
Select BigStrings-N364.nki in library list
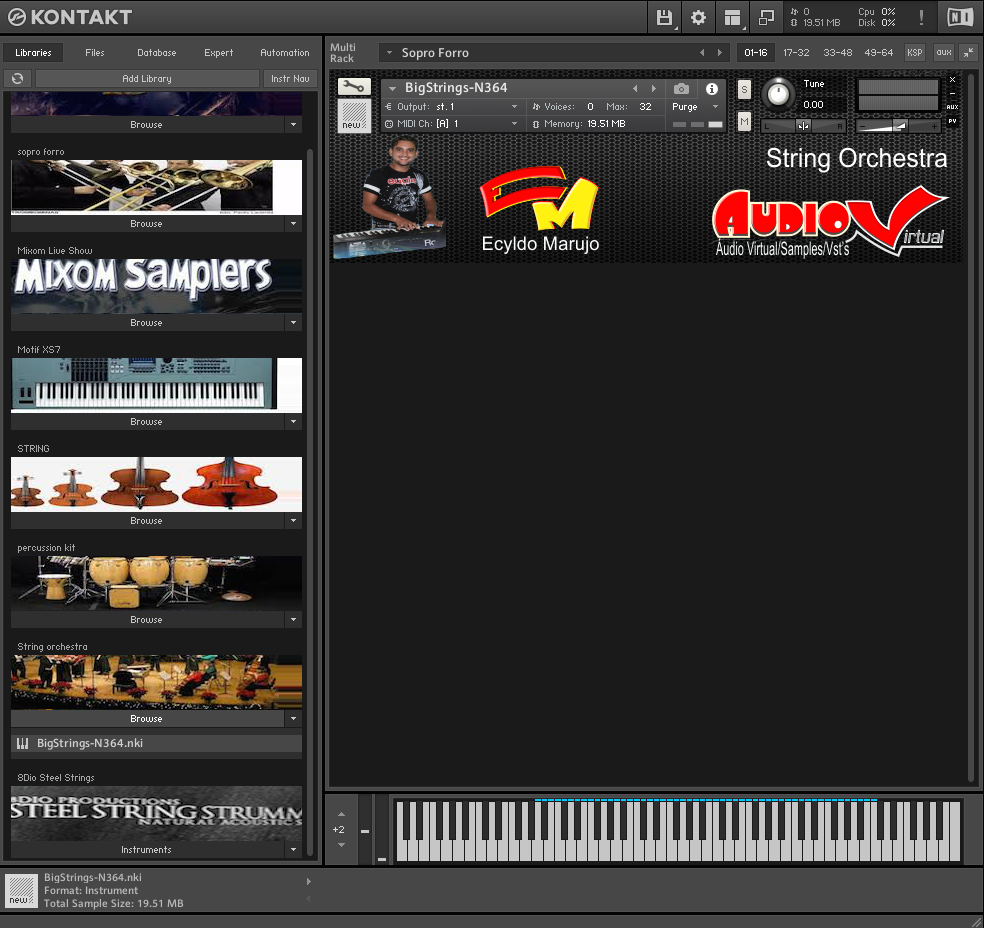[x=156, y=744]
